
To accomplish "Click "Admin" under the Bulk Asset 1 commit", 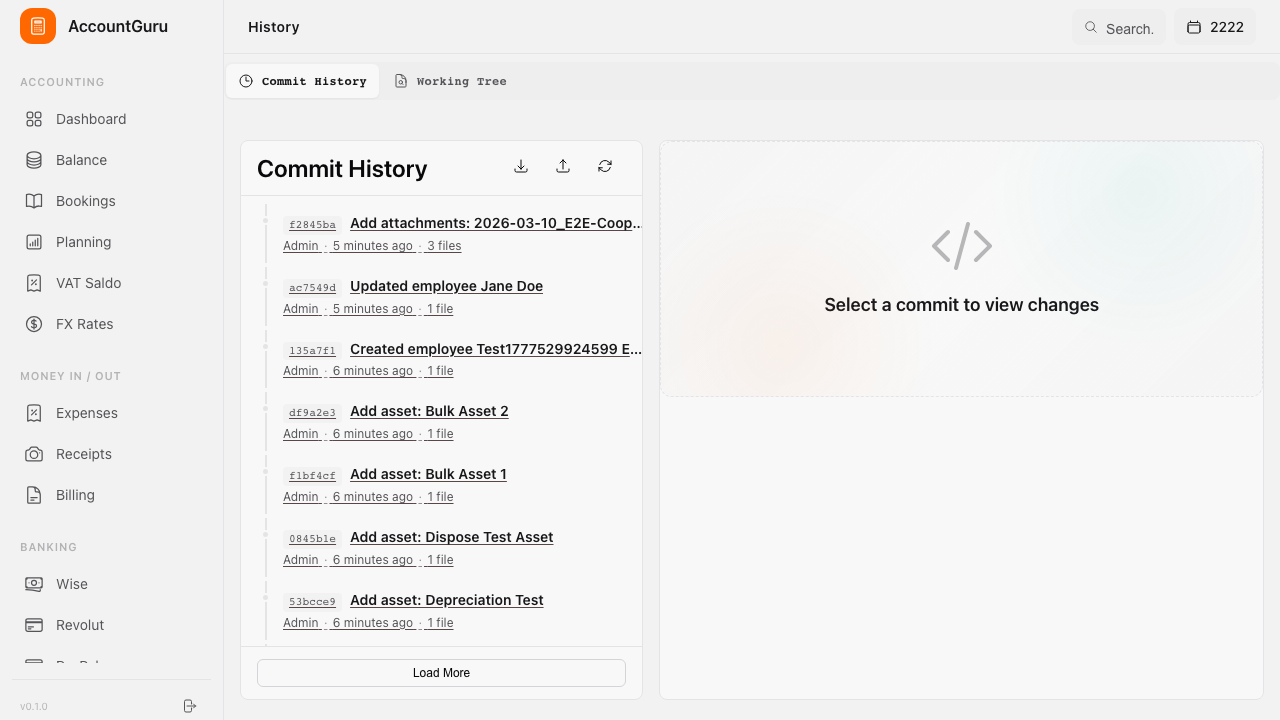I will click(301, 497).
